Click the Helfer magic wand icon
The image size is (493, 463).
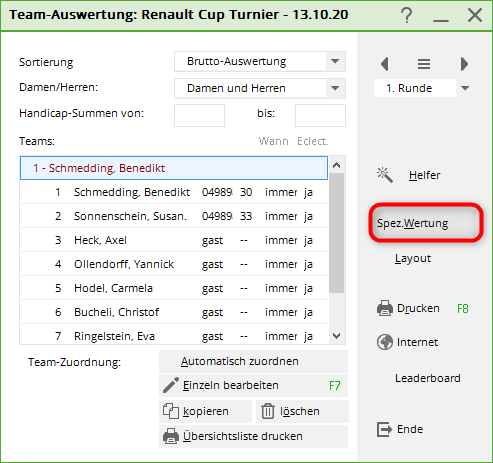pos(385,175)
